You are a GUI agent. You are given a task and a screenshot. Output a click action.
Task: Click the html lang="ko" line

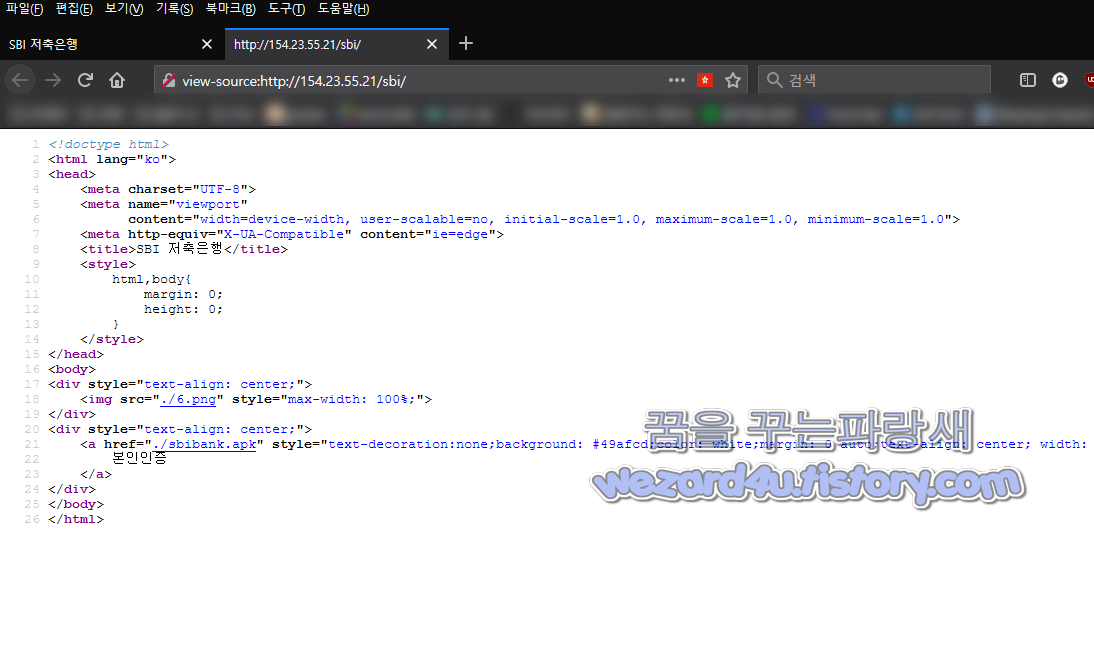[112, 159]
